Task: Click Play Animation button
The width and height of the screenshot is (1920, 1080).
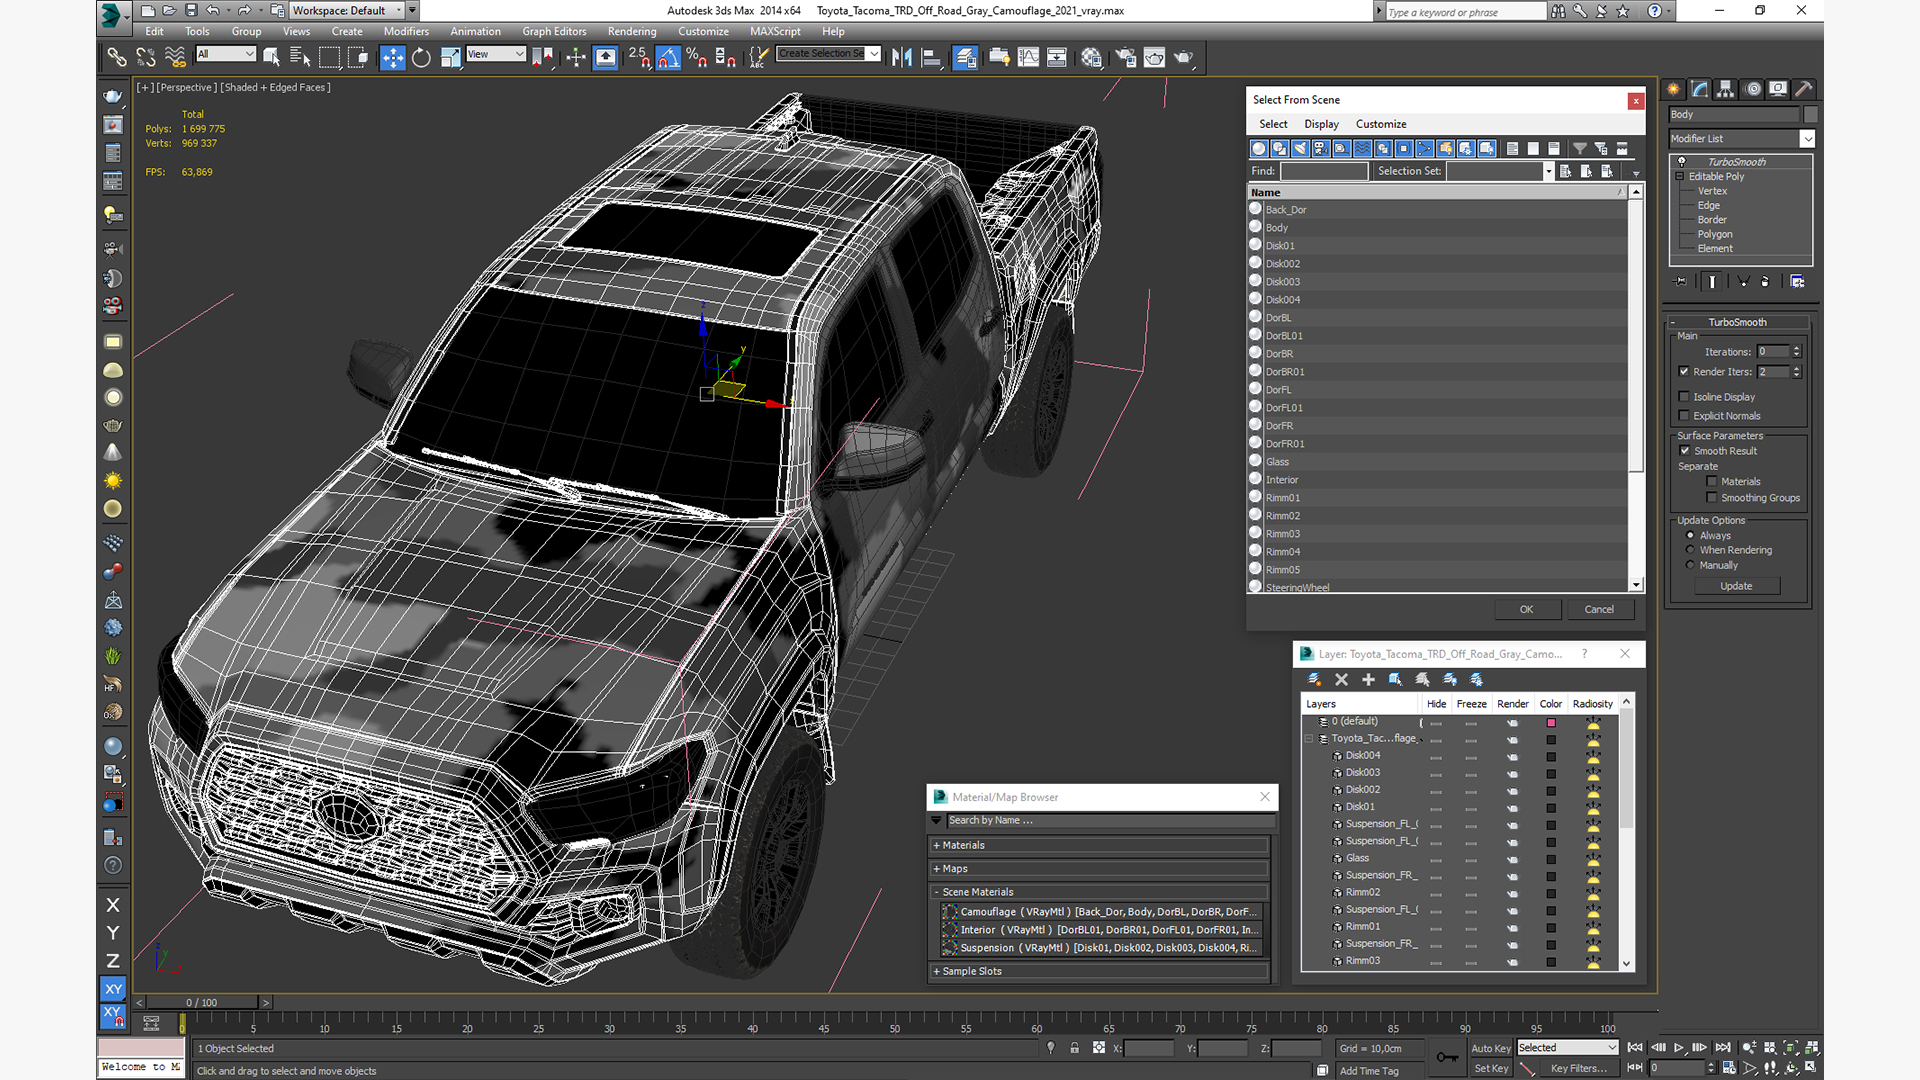Action: click(x=1679, y=1047)
